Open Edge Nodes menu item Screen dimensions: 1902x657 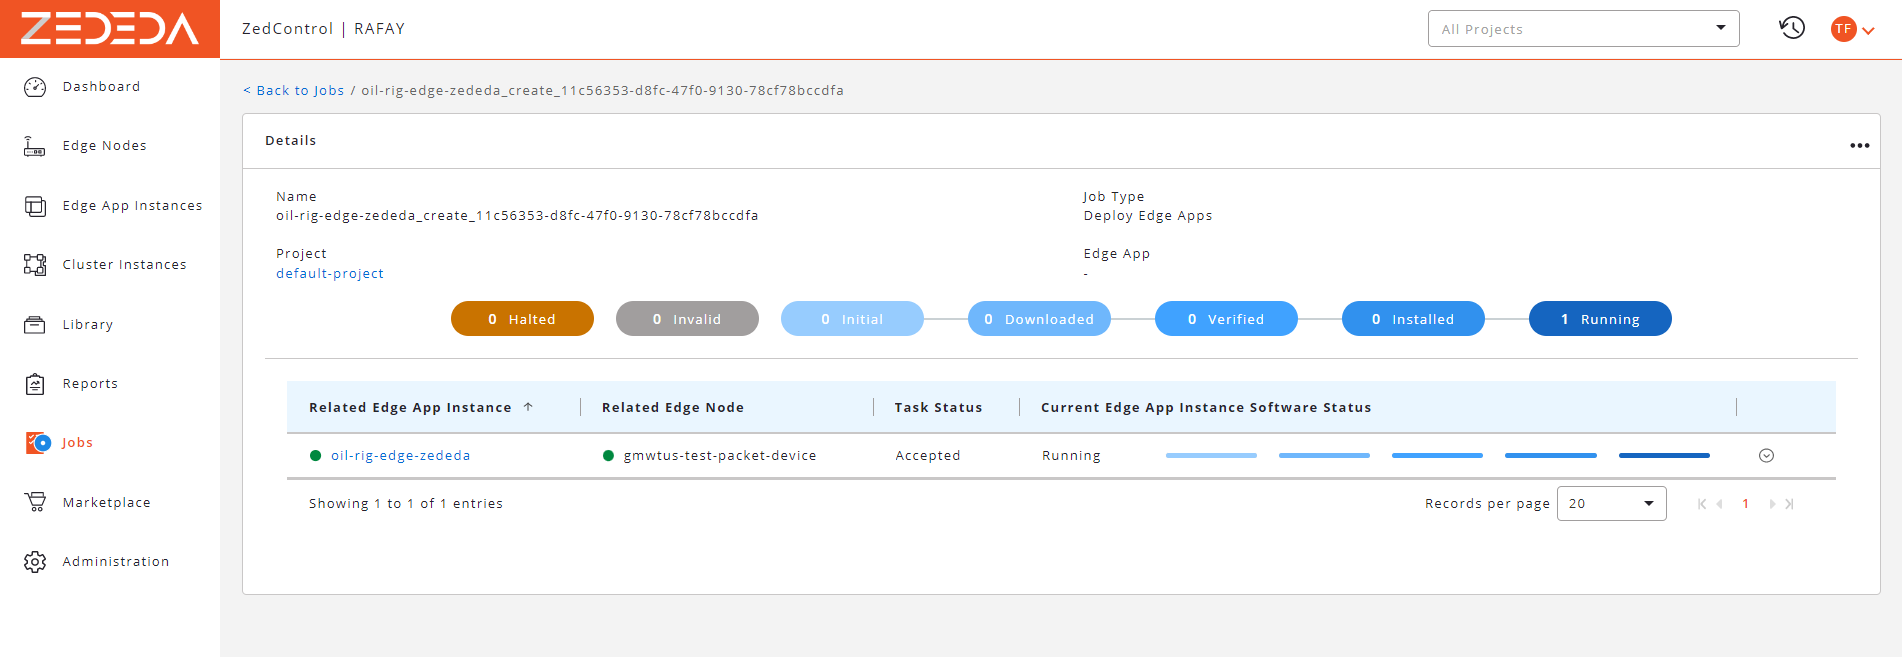[104, 146]
